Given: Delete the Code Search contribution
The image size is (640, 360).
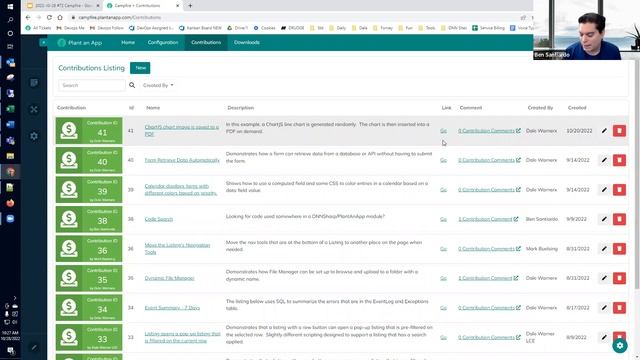Looking at the screenshot, I should 619,219.
